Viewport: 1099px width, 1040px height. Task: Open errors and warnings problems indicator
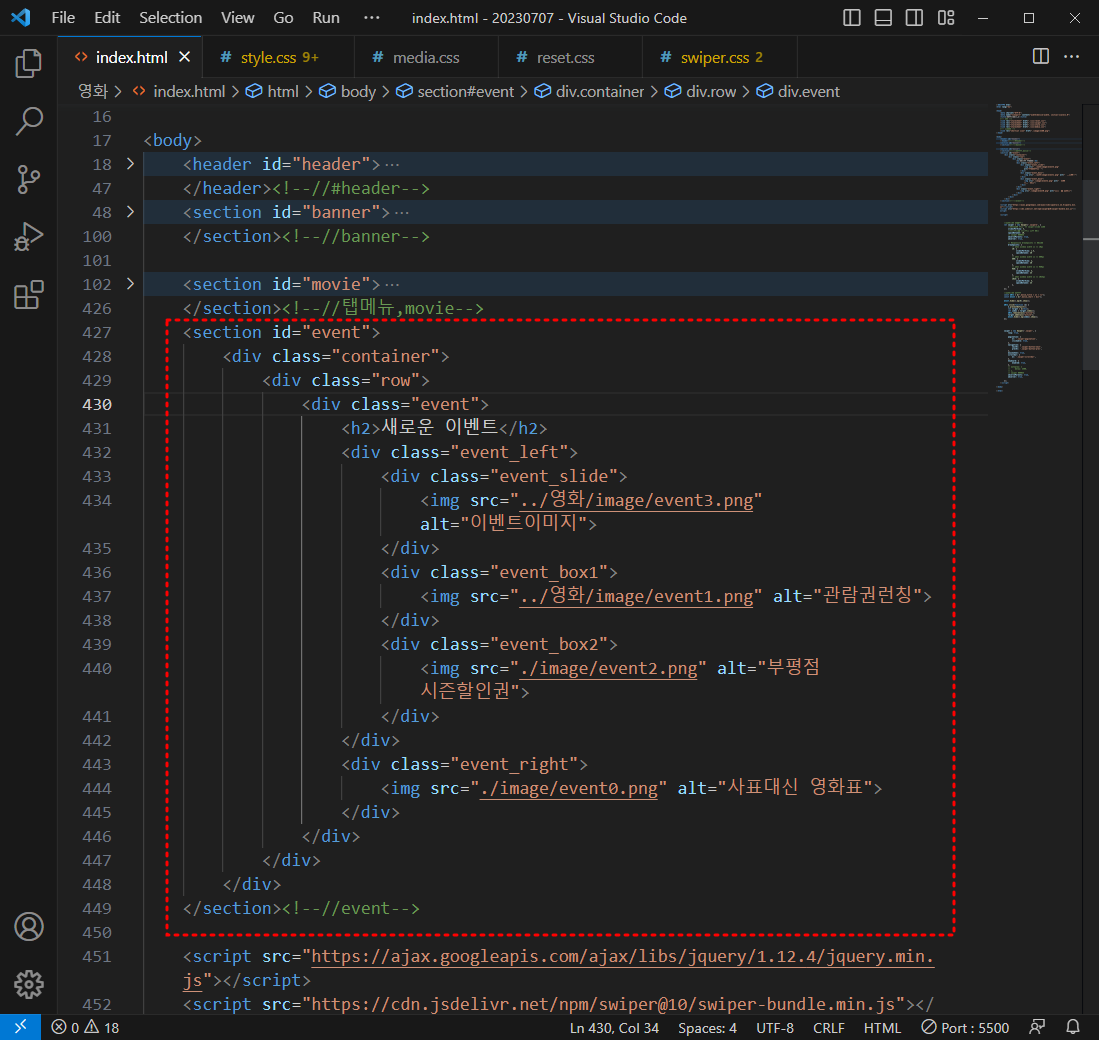coord(86,1027)
